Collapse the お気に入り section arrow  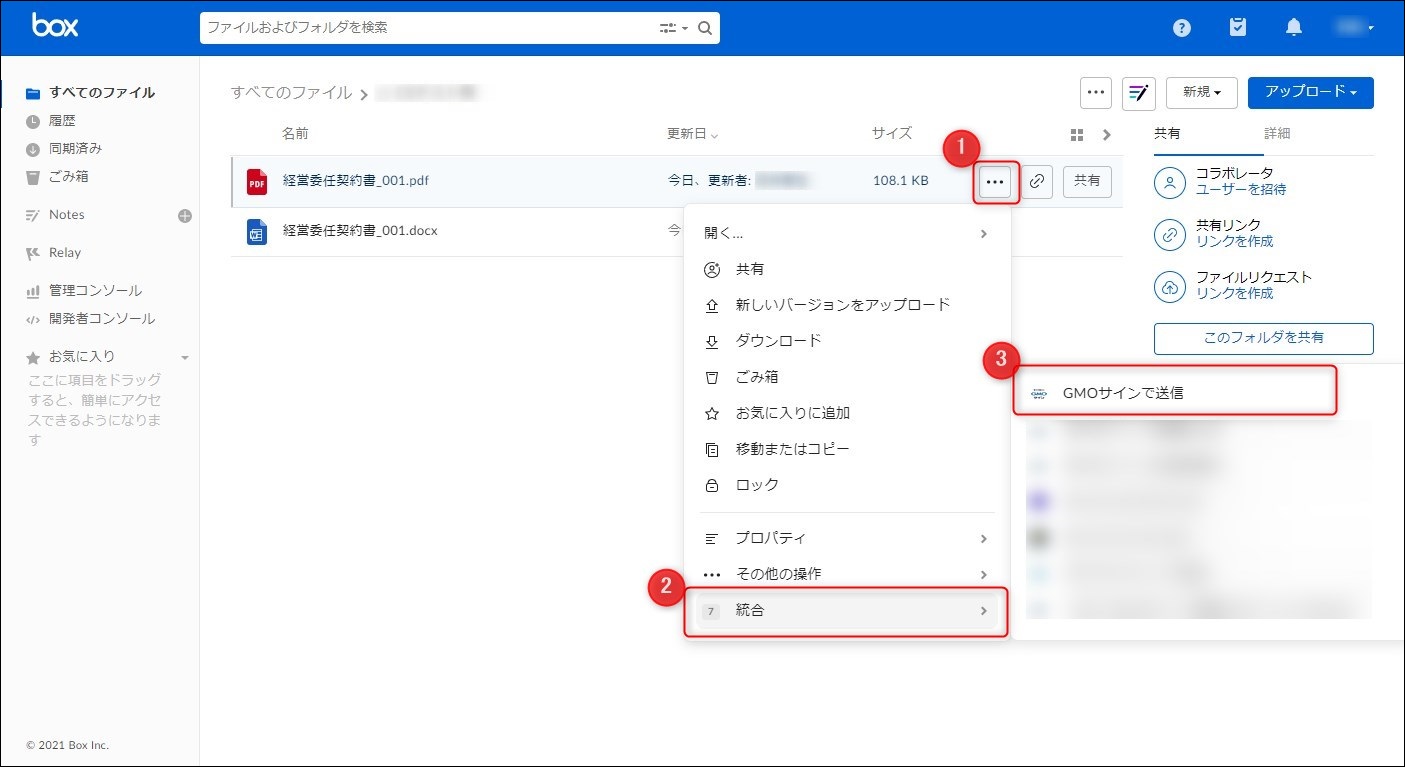(x=184, y=357)
